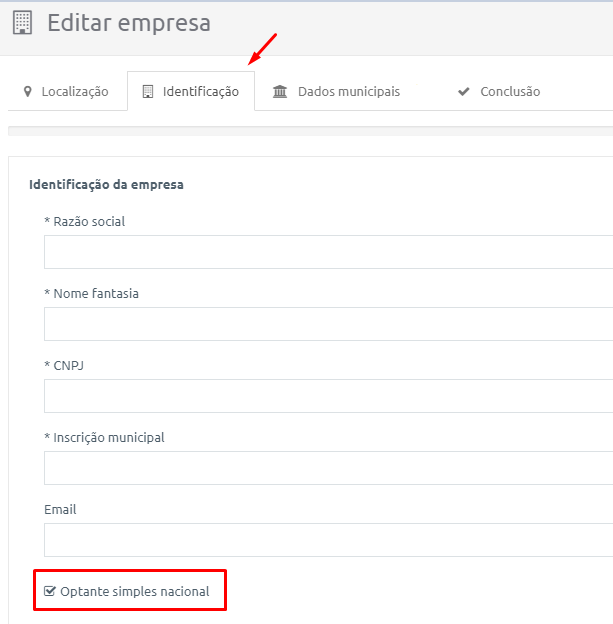The image size is (613, 624).
Task: Click the Email label
Action: click(x=60, y=510)
